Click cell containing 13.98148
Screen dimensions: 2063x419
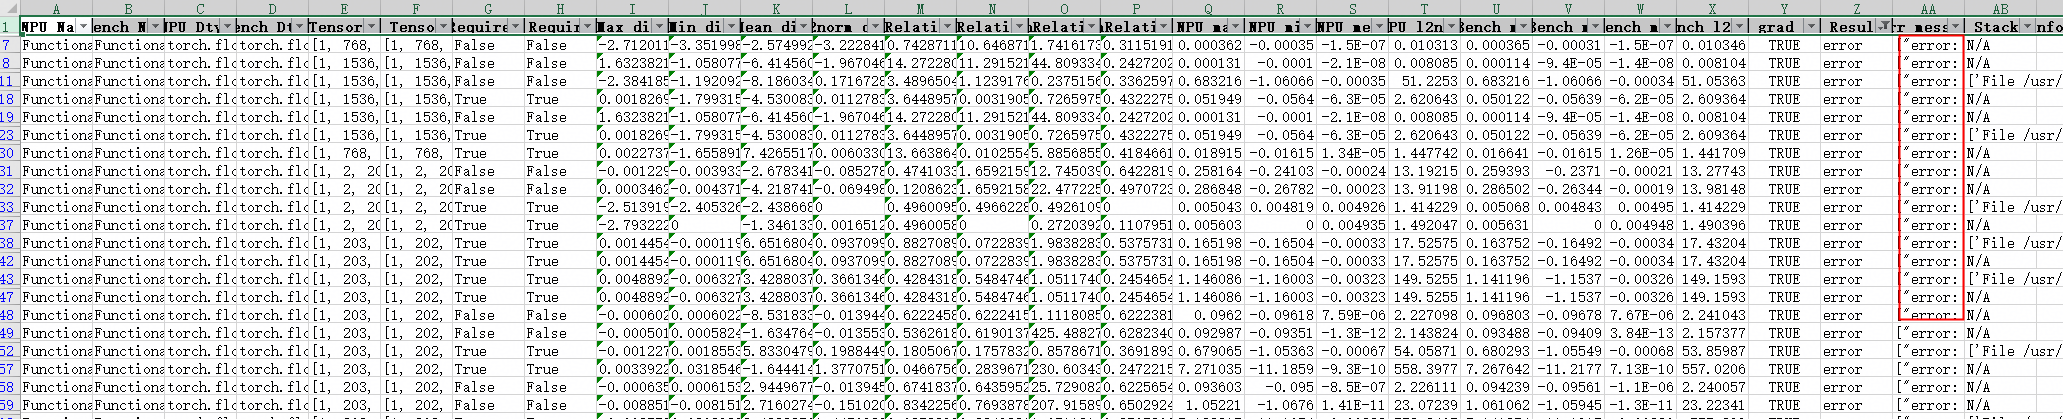[1712, 189]
